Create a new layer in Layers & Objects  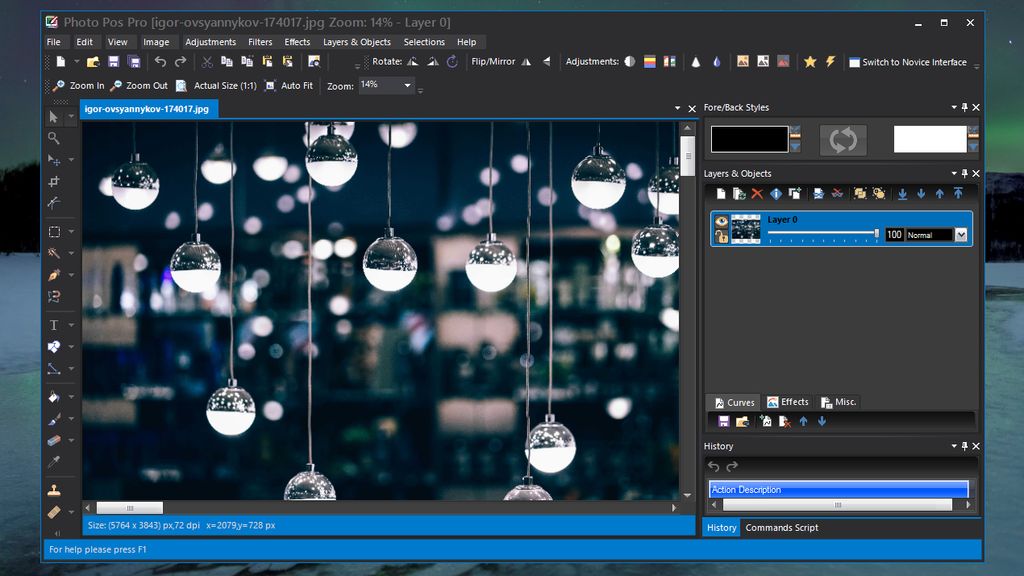(x=722, y=192)
